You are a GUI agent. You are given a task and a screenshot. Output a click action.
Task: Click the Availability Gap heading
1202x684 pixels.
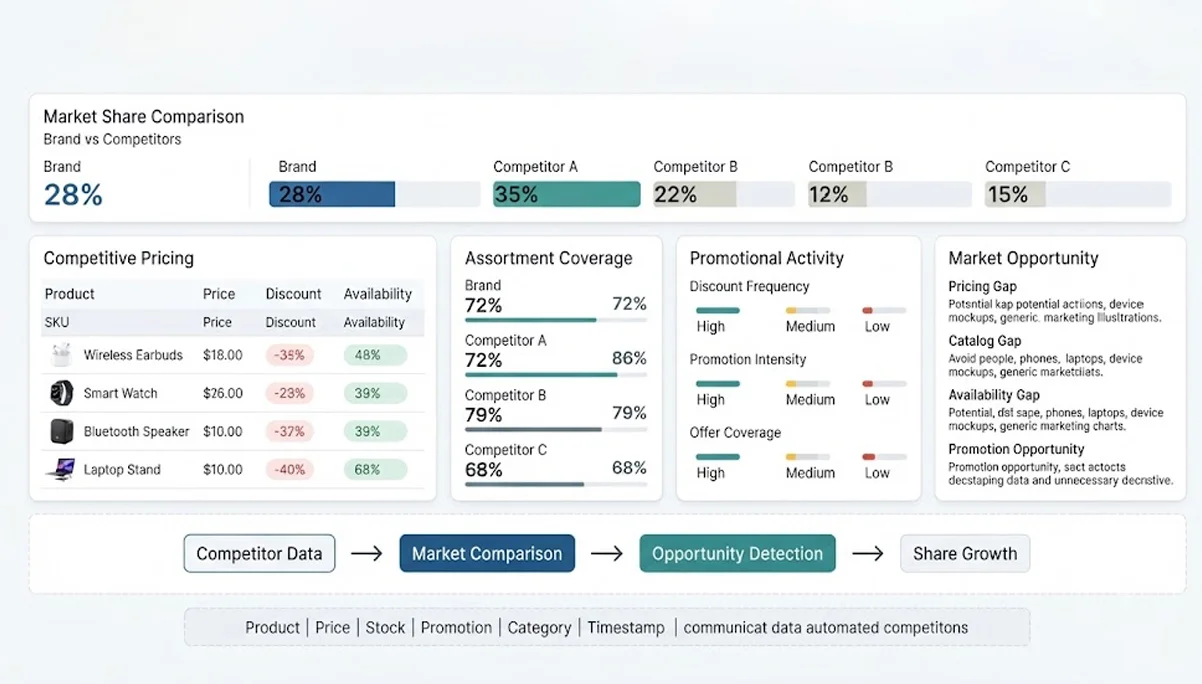(994, 395)
